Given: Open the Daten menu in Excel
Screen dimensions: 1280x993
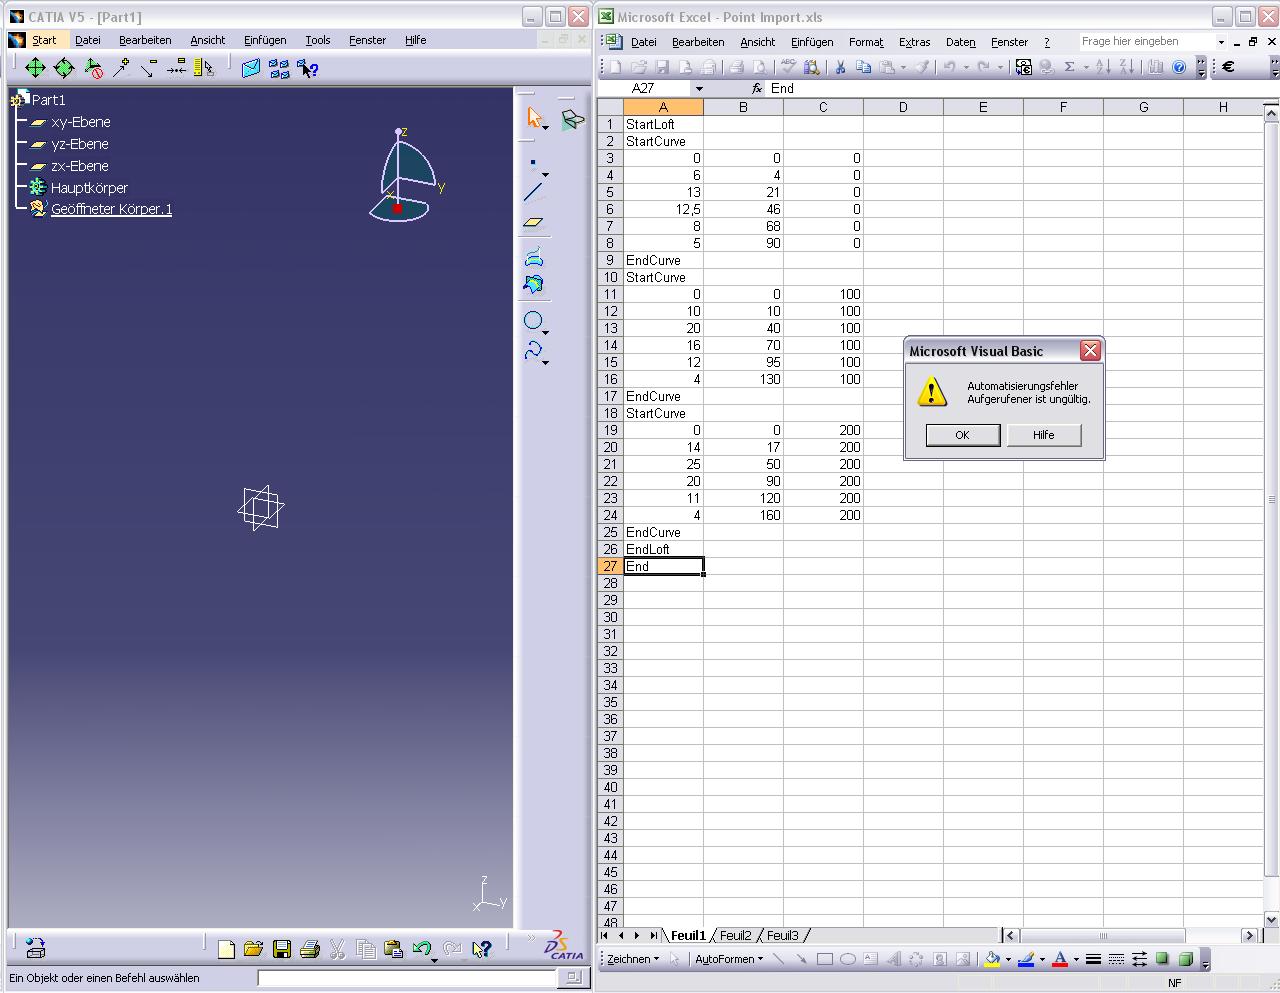Looking at the screenshot, I should 960,42.
